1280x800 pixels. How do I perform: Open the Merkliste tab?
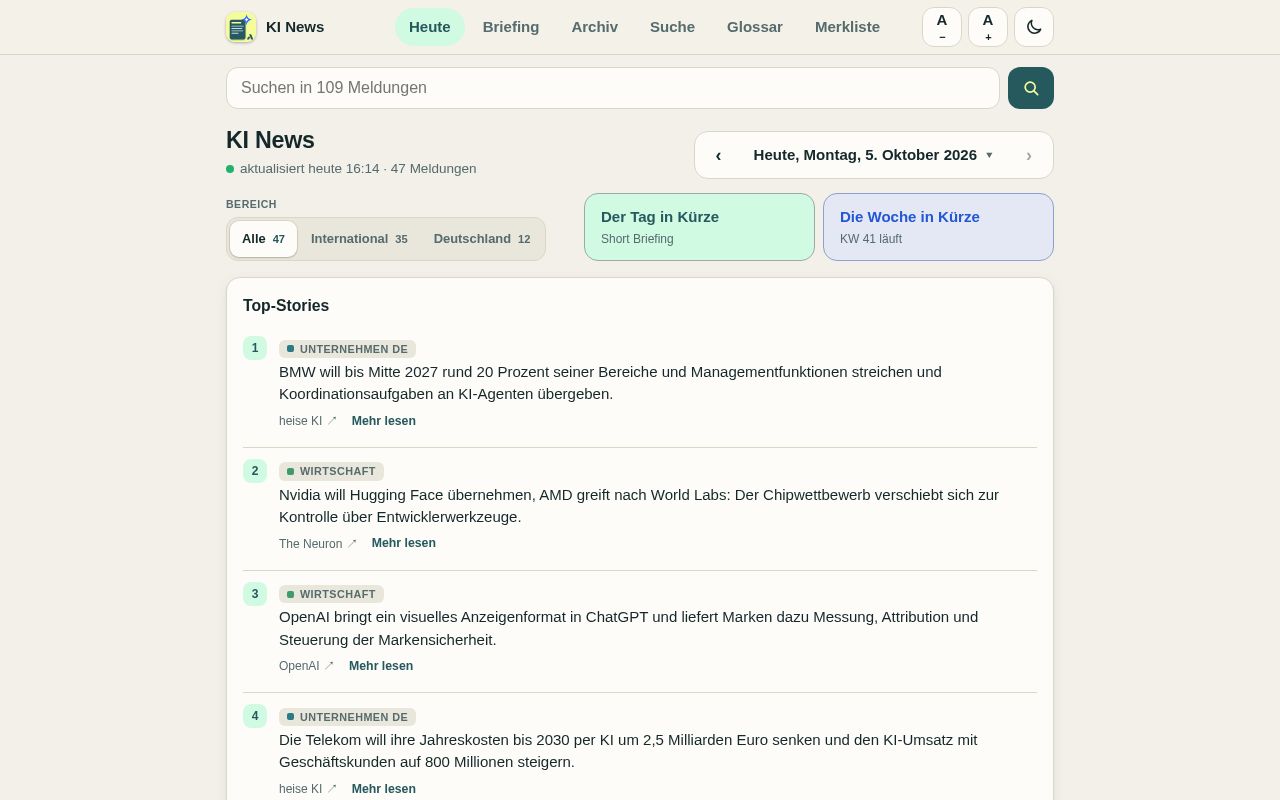tap(847, 27)
